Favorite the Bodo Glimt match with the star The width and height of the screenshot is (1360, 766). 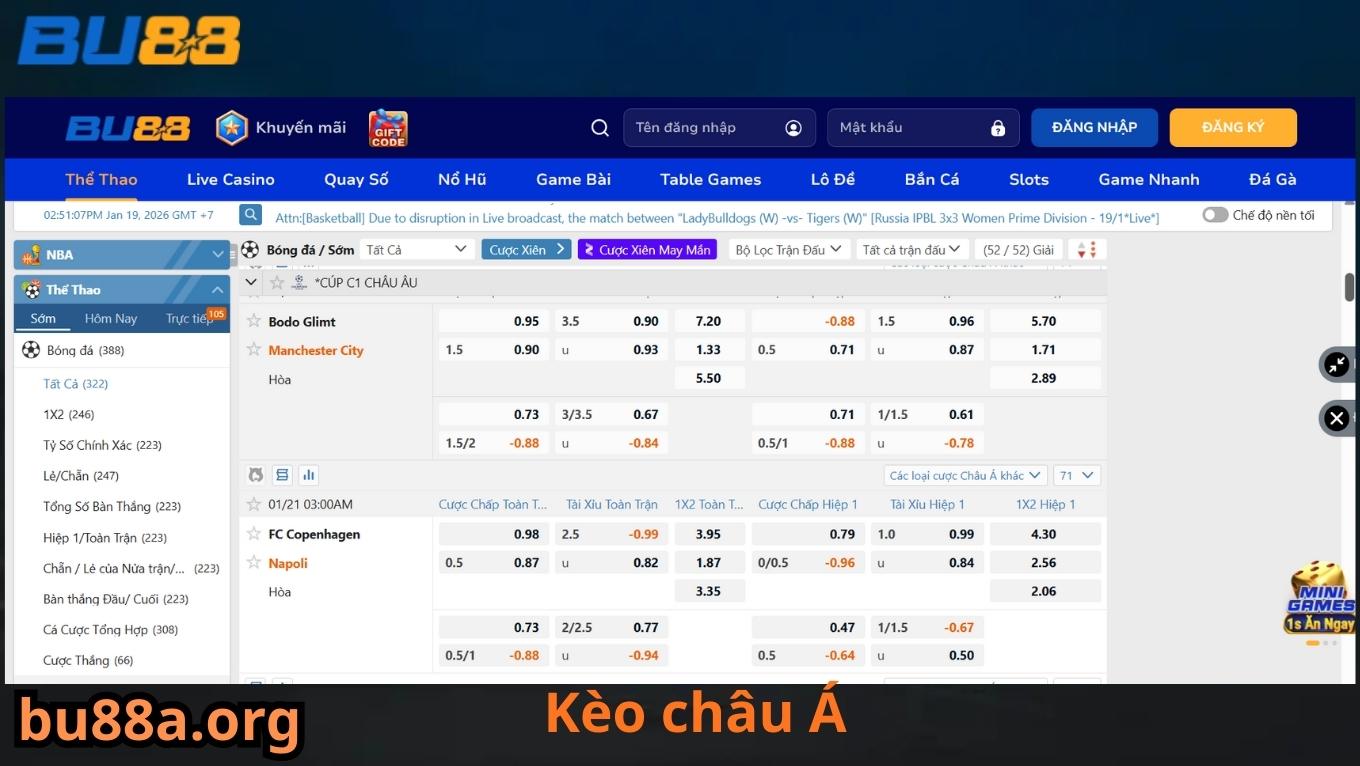pyautogui.click(x=254, y=321)
